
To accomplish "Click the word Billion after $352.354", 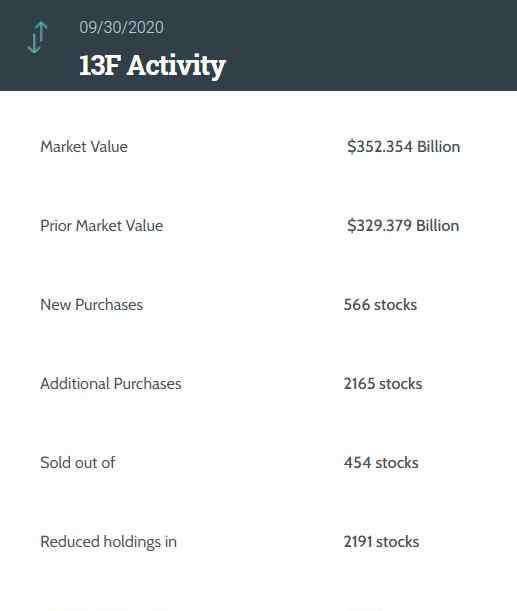I will (x=439, y=147).
